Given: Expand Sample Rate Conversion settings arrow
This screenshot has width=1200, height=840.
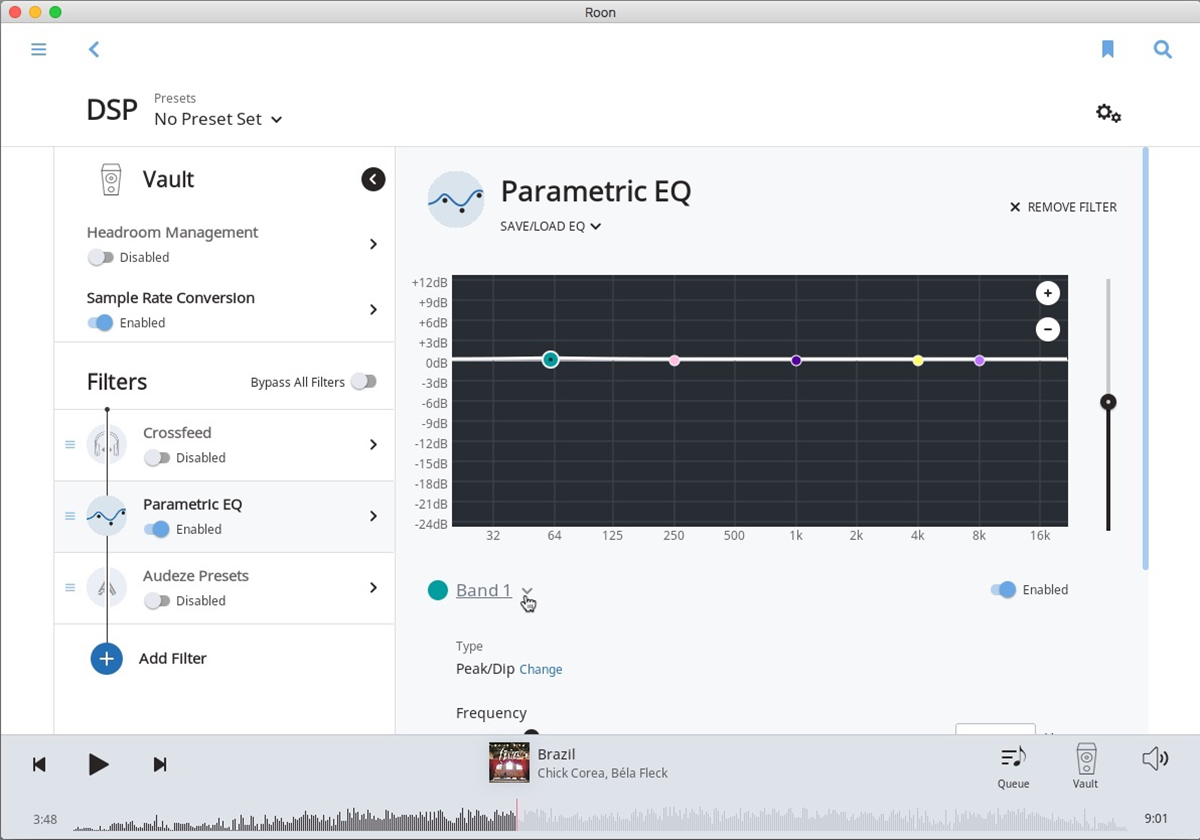Looking at the screenshot, I should pyautogui.click(x=373, y=310).
